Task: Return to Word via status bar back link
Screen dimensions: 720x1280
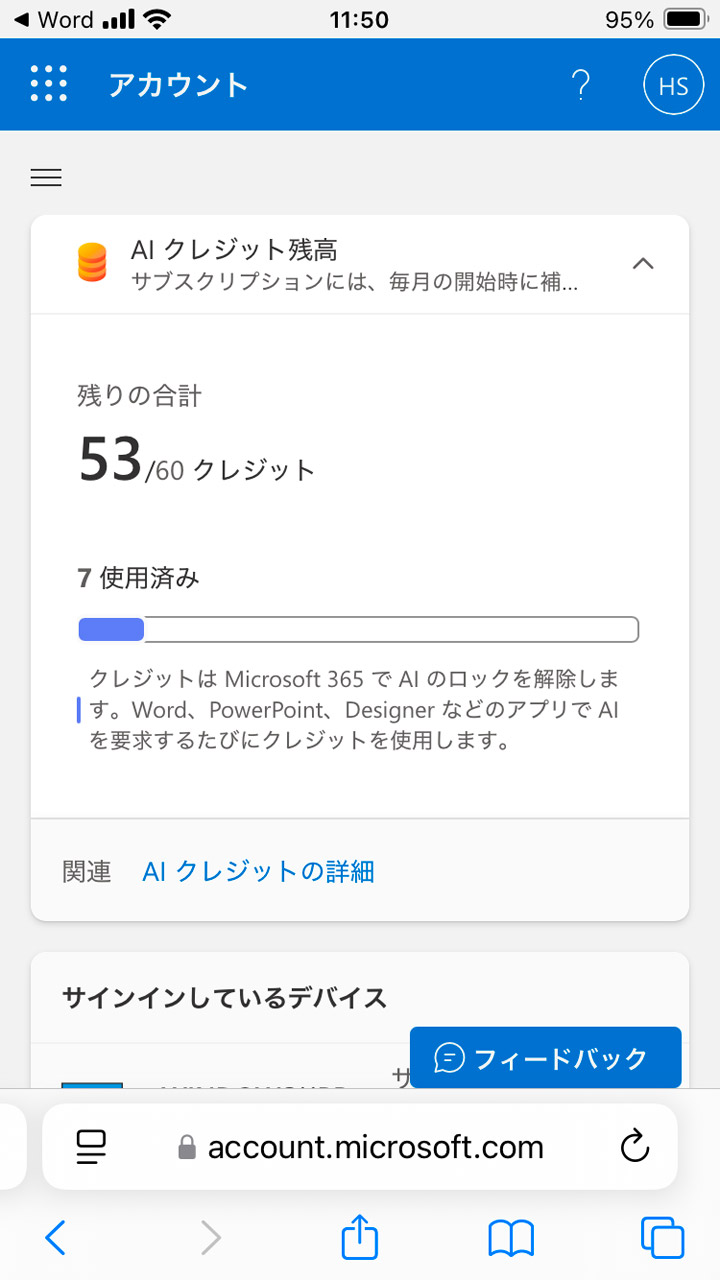Action: tap(53, 19)
